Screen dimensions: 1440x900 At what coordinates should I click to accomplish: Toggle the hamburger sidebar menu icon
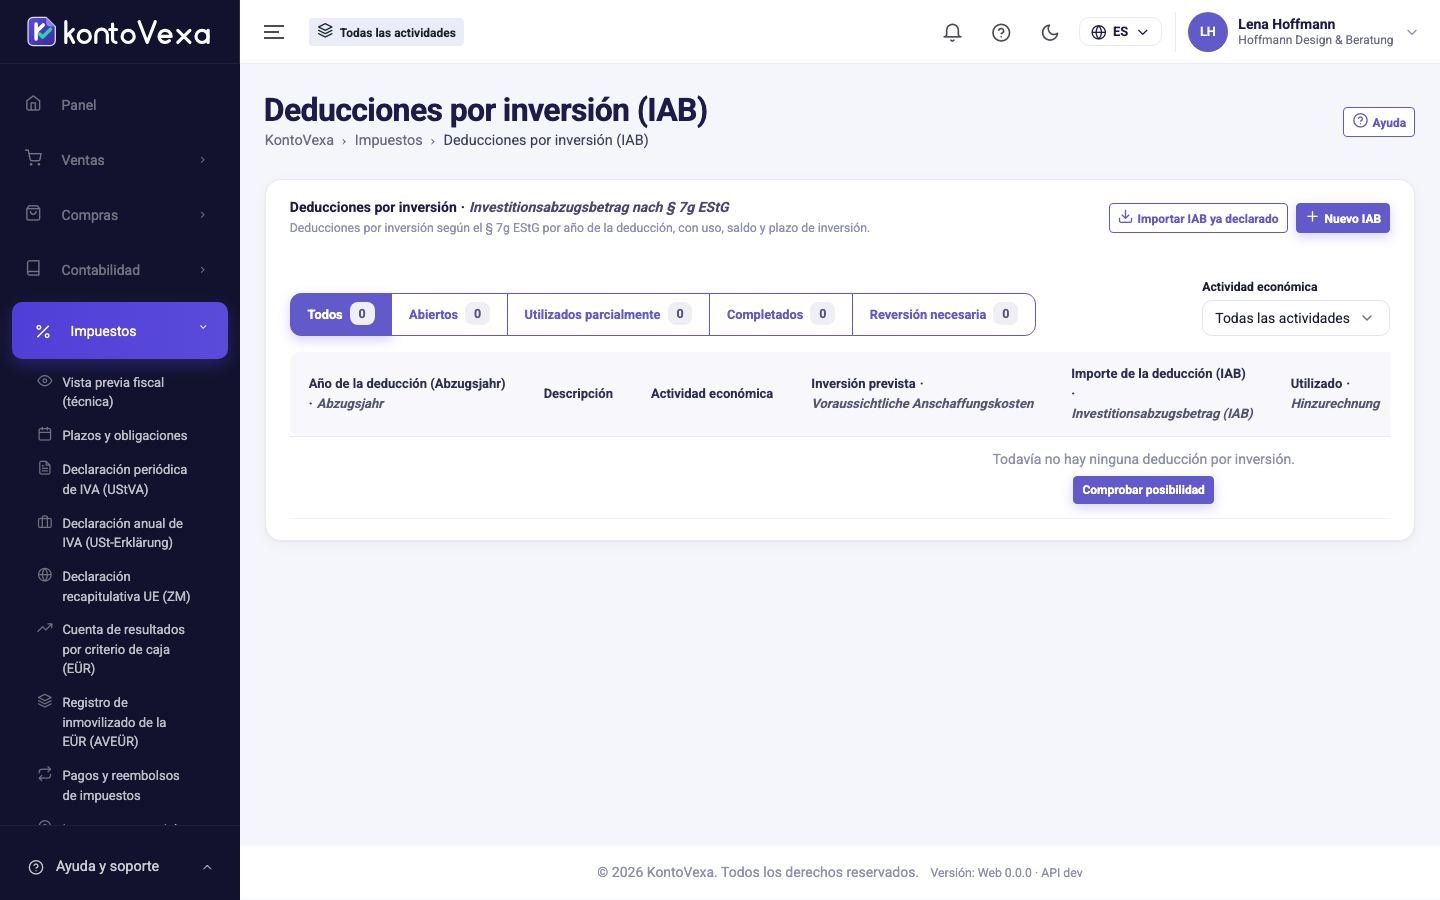(x=274, y=32)
